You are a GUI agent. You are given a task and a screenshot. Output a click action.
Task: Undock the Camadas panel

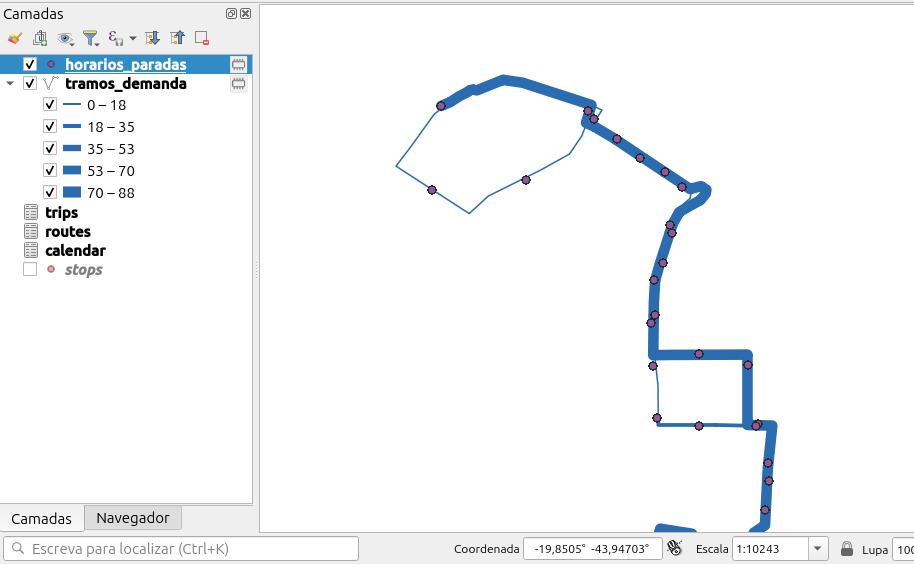(231, 13)
